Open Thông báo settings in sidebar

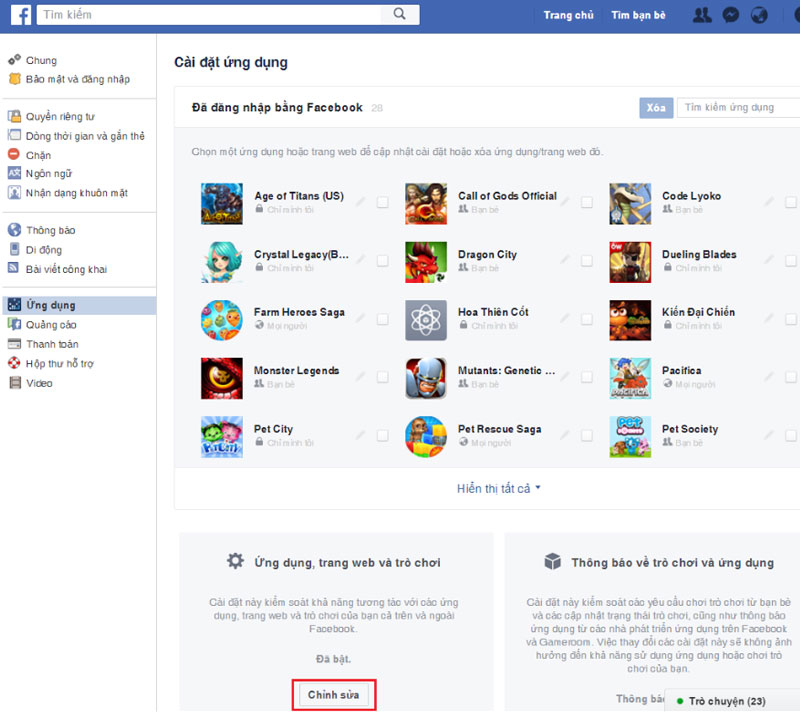(50, 230)
